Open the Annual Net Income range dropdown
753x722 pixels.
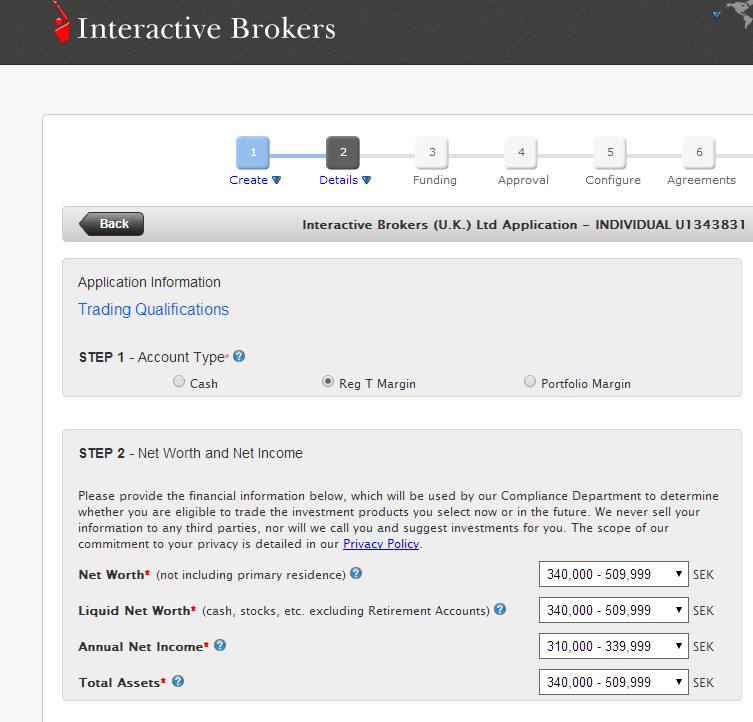pos(614,646)
